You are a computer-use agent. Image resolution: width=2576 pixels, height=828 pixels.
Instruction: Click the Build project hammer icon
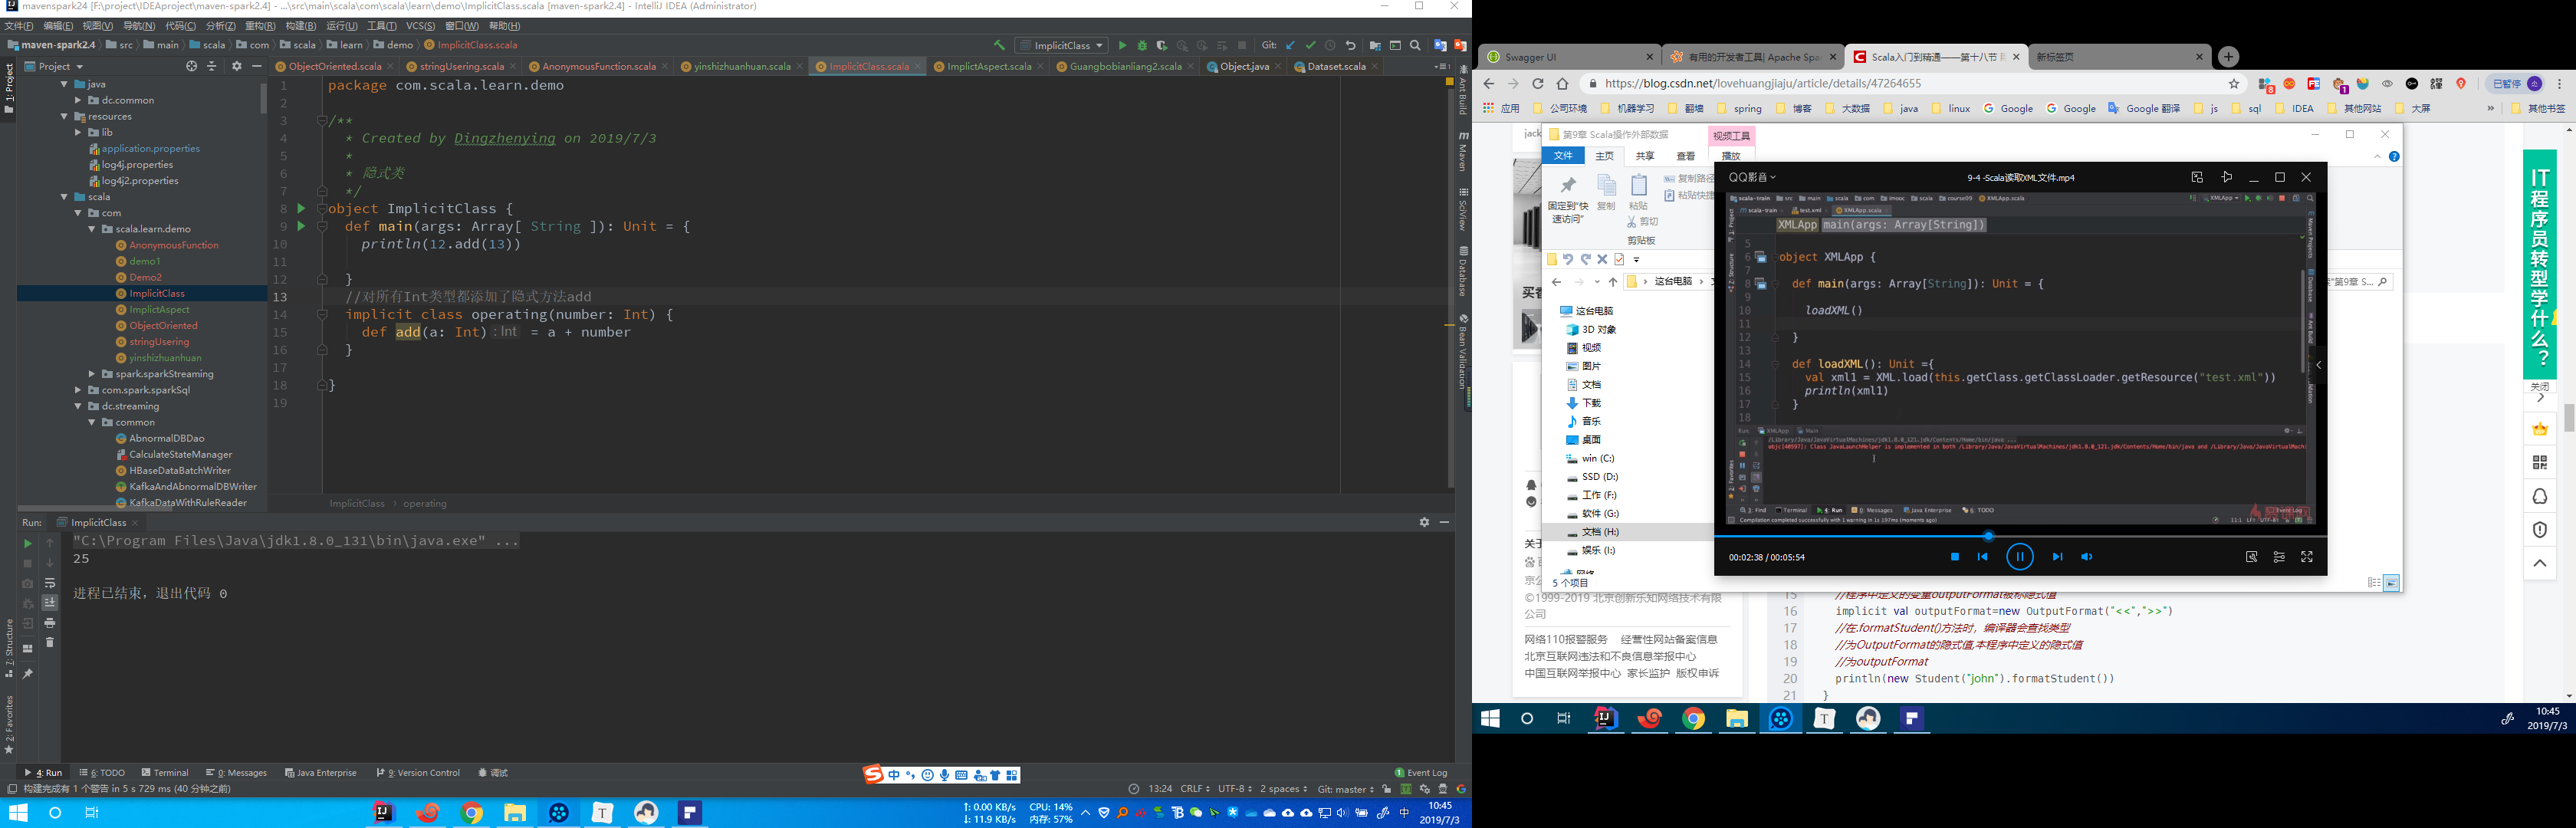pyautogui.click(x=998, y=45)
